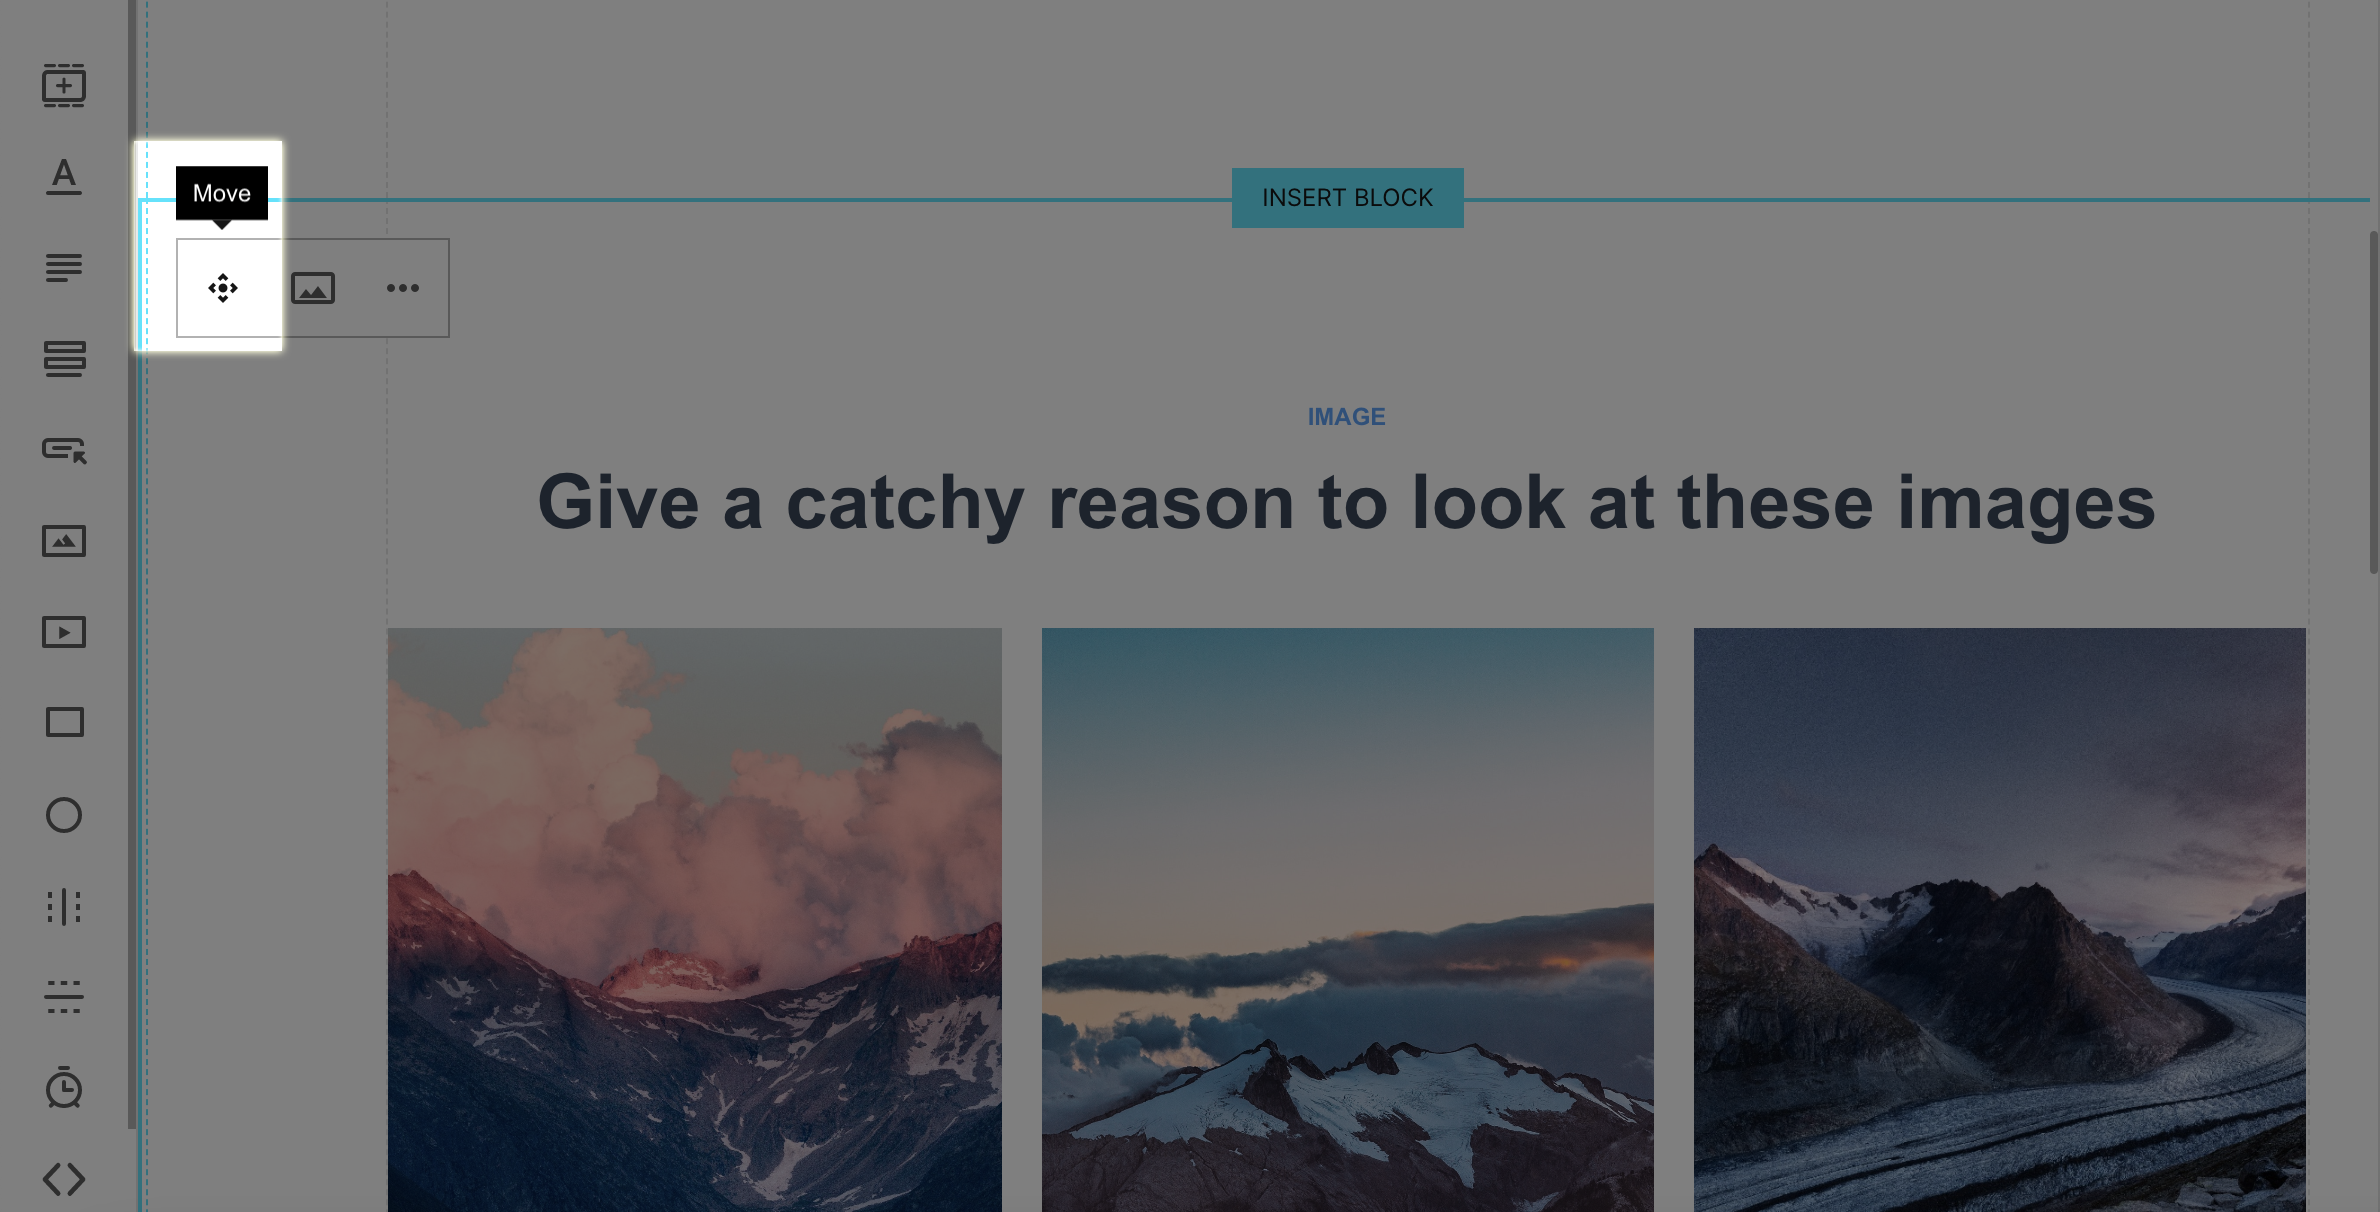Select the glacier valley mountain image

point(1999,920)
